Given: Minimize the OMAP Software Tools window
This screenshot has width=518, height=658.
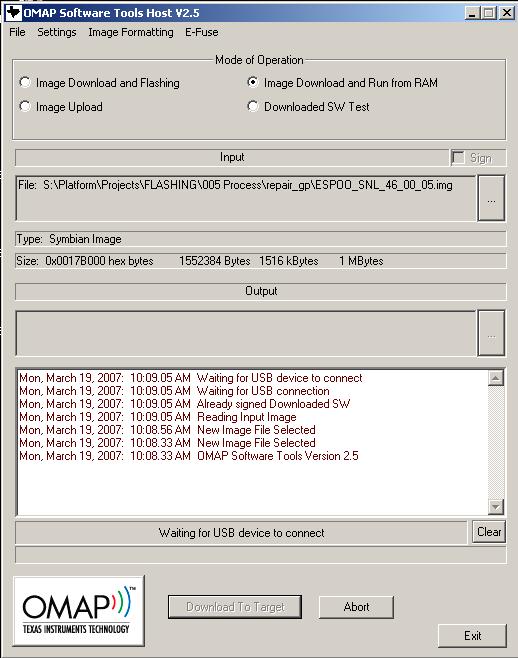Looking at the screenshot, I should (x=472, y=13).
